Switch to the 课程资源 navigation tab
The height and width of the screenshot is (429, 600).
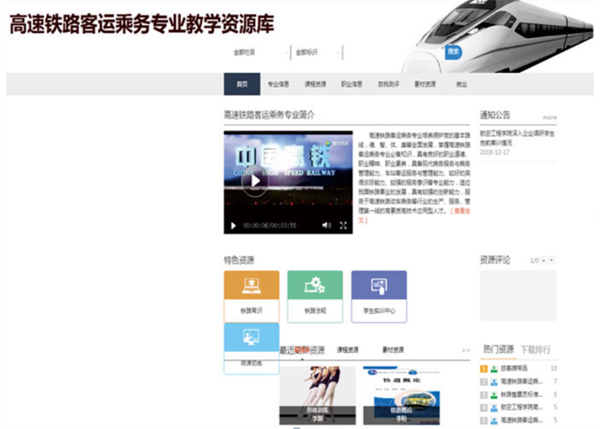pyautogui.click(x=315, y=85)
